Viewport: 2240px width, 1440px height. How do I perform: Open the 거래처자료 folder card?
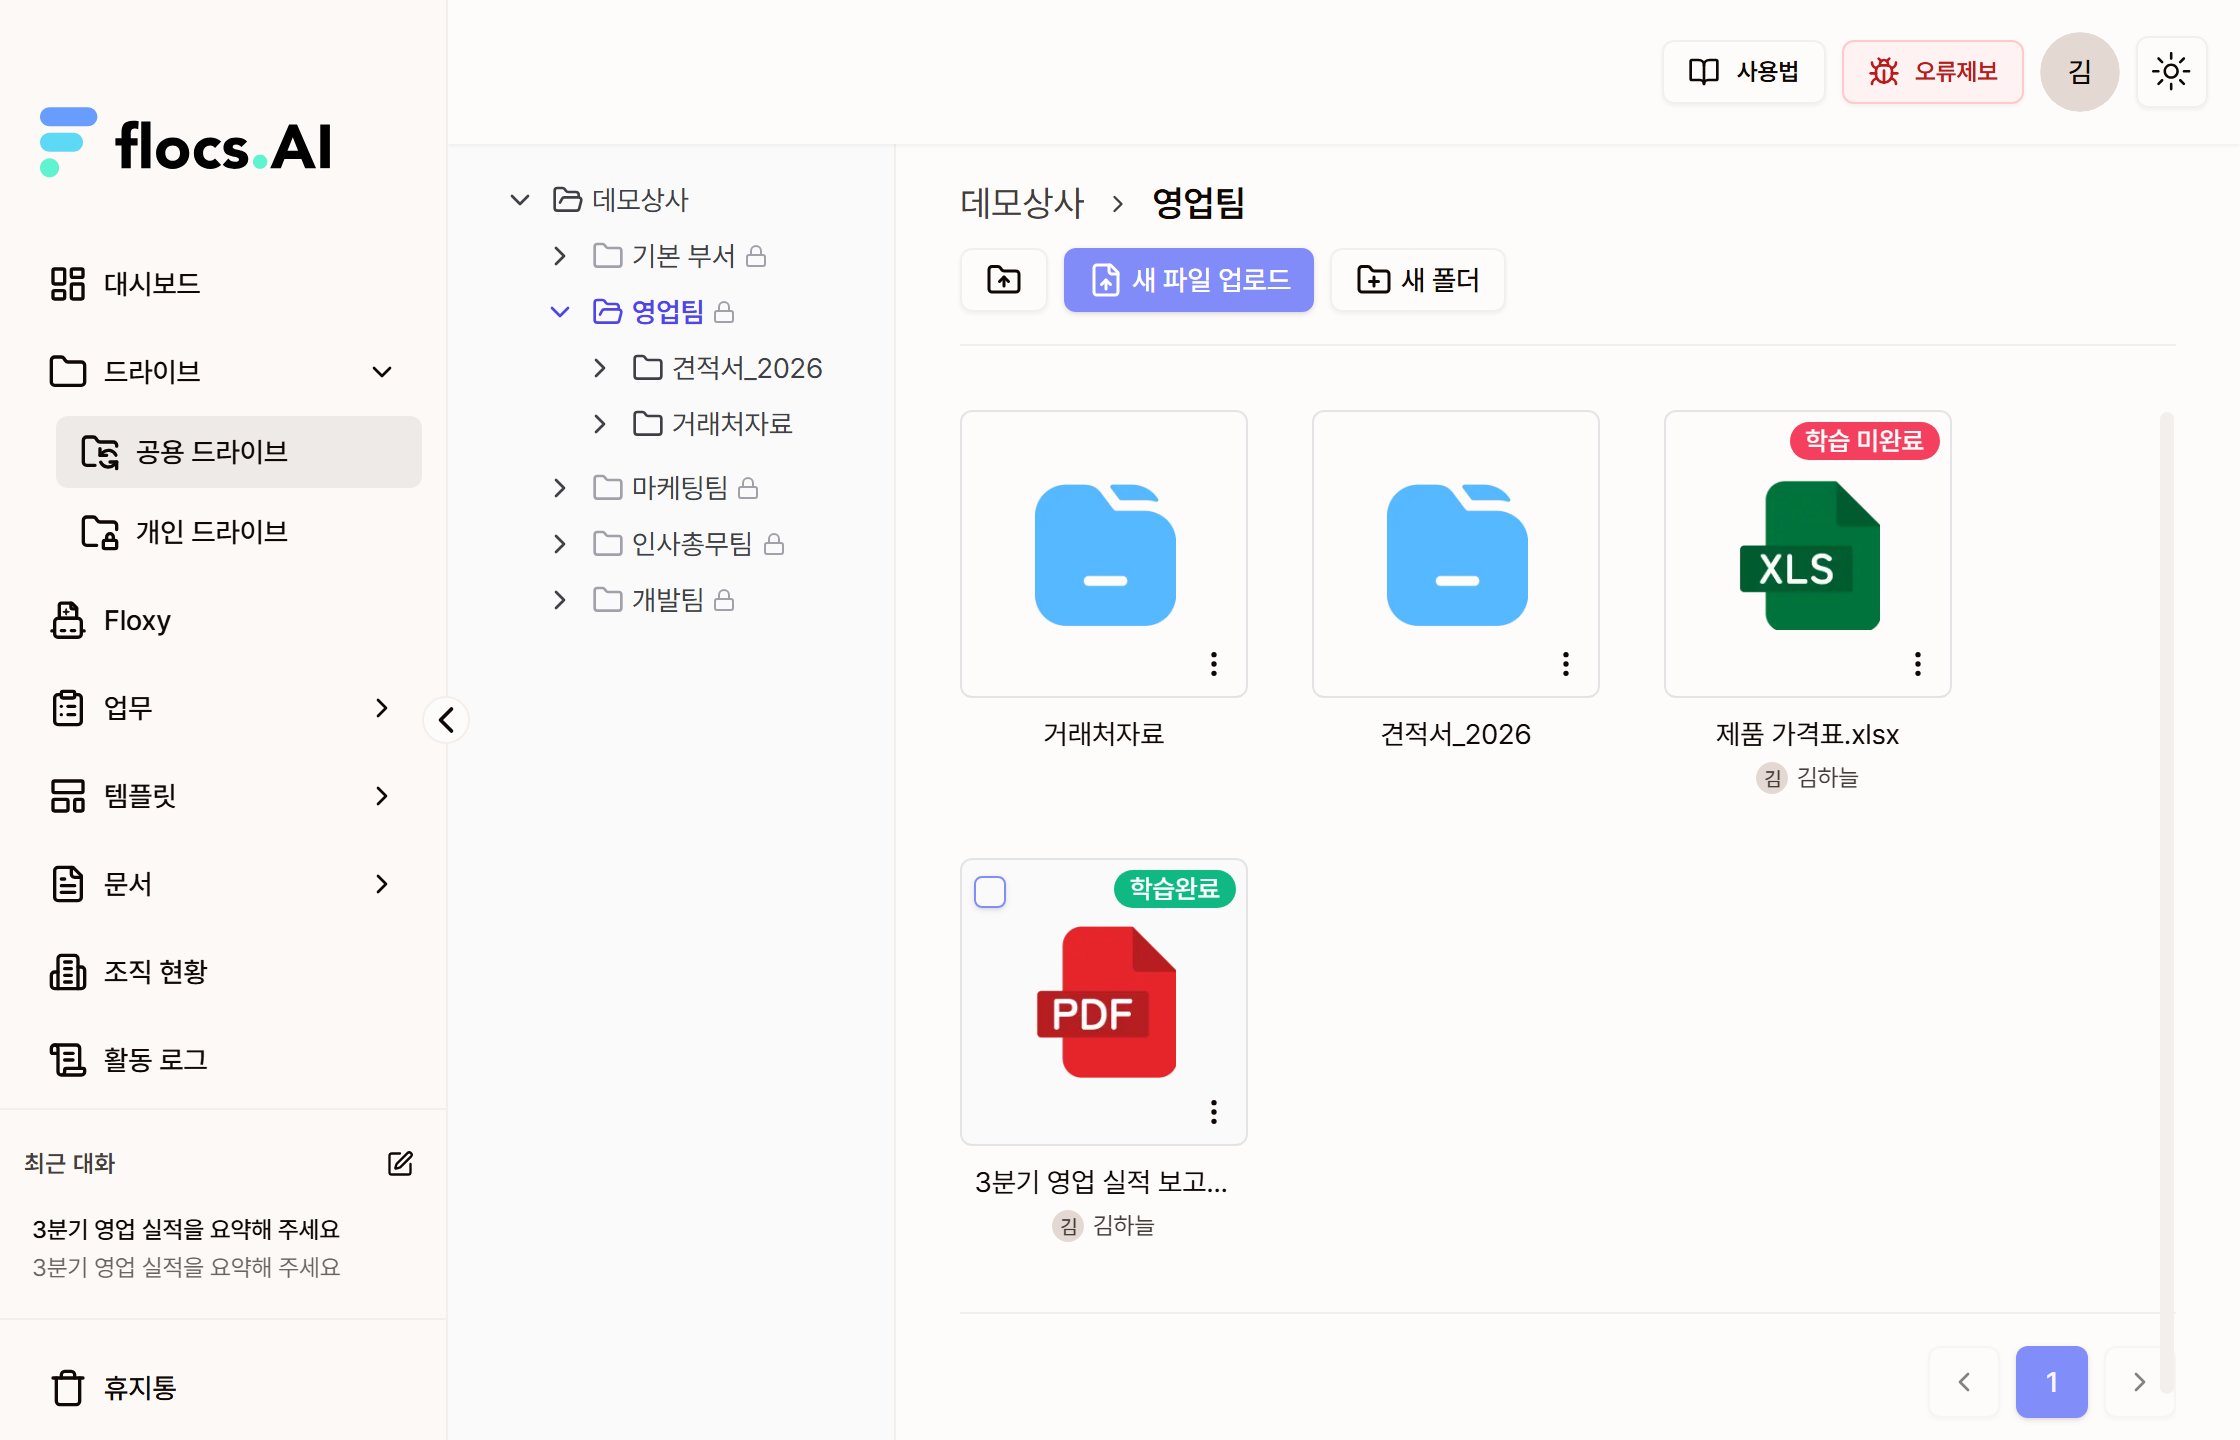pos(1104,554)
